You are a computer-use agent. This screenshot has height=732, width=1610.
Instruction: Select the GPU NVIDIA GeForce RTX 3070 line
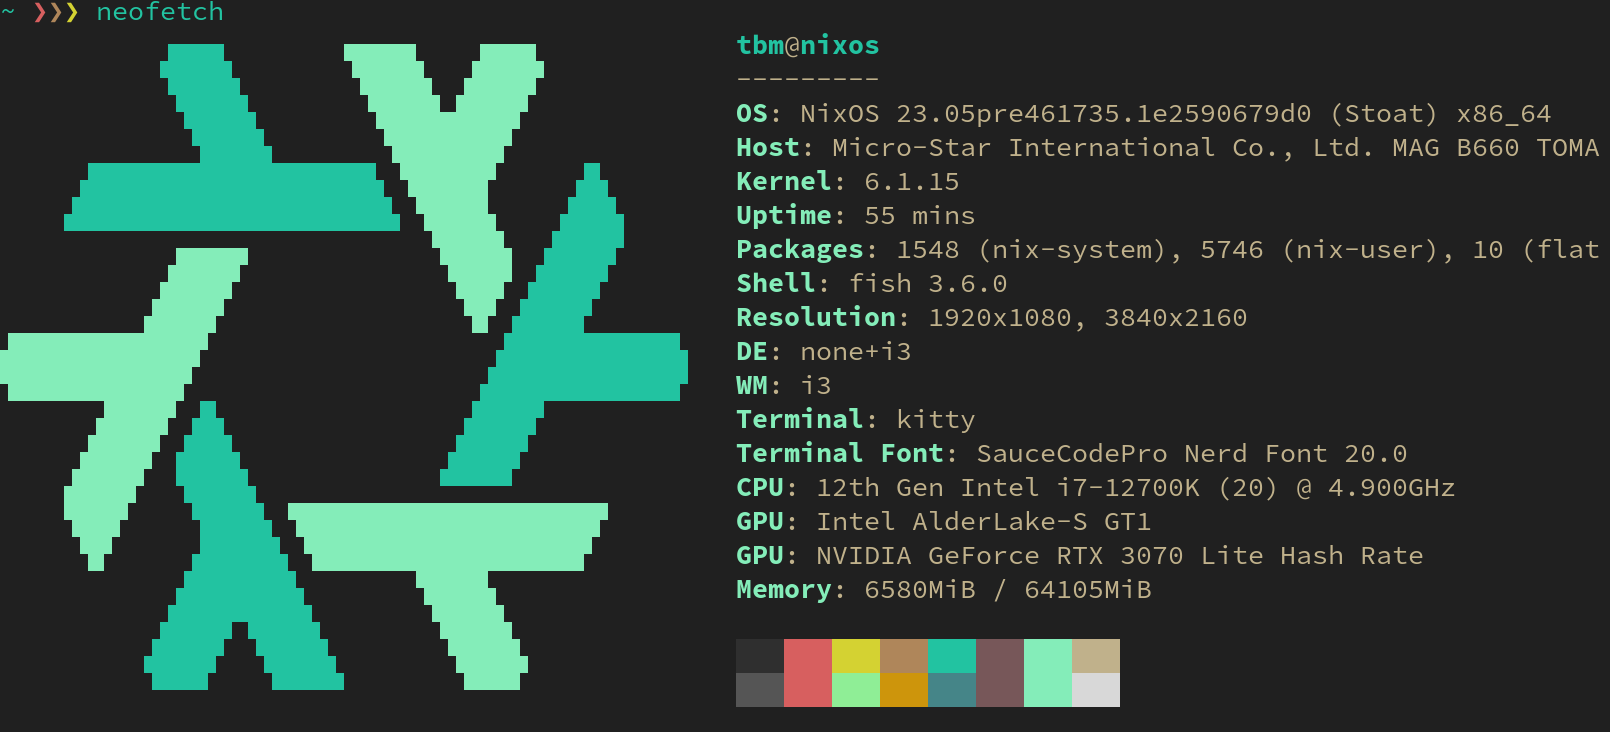(x=1080, y=556)
